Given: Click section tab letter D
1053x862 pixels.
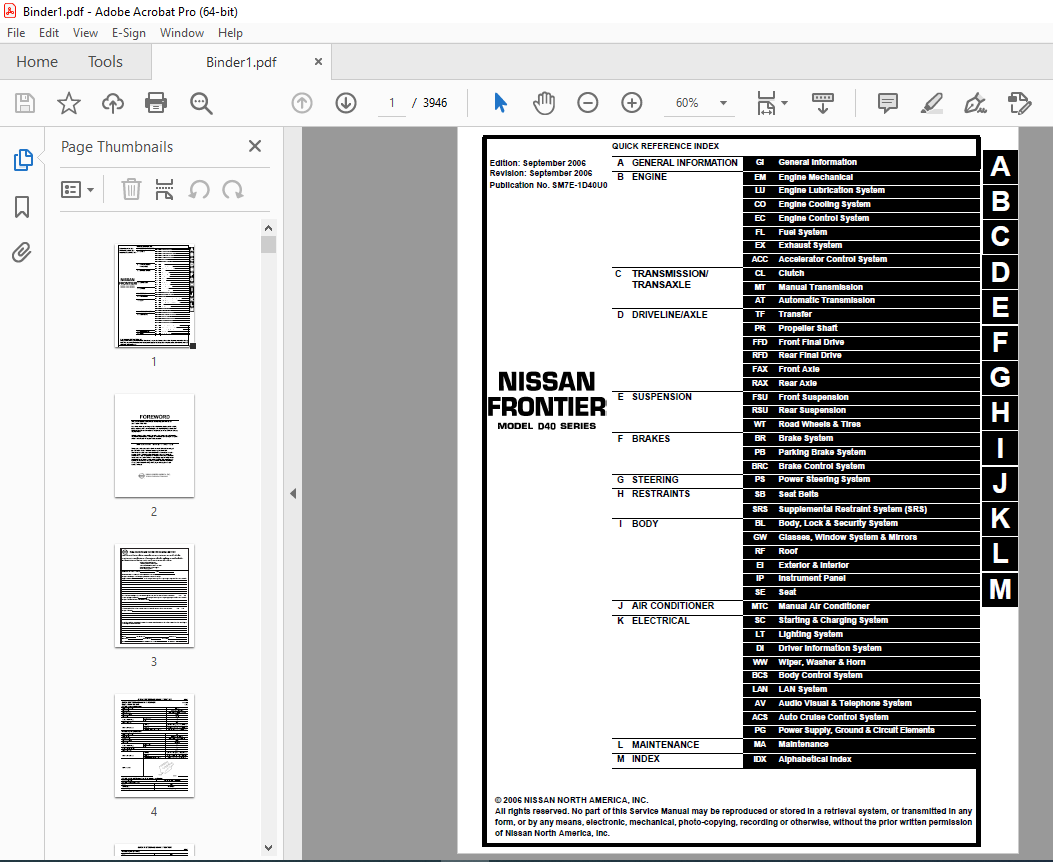Looking at the screenshot, I should (1000, 272).
